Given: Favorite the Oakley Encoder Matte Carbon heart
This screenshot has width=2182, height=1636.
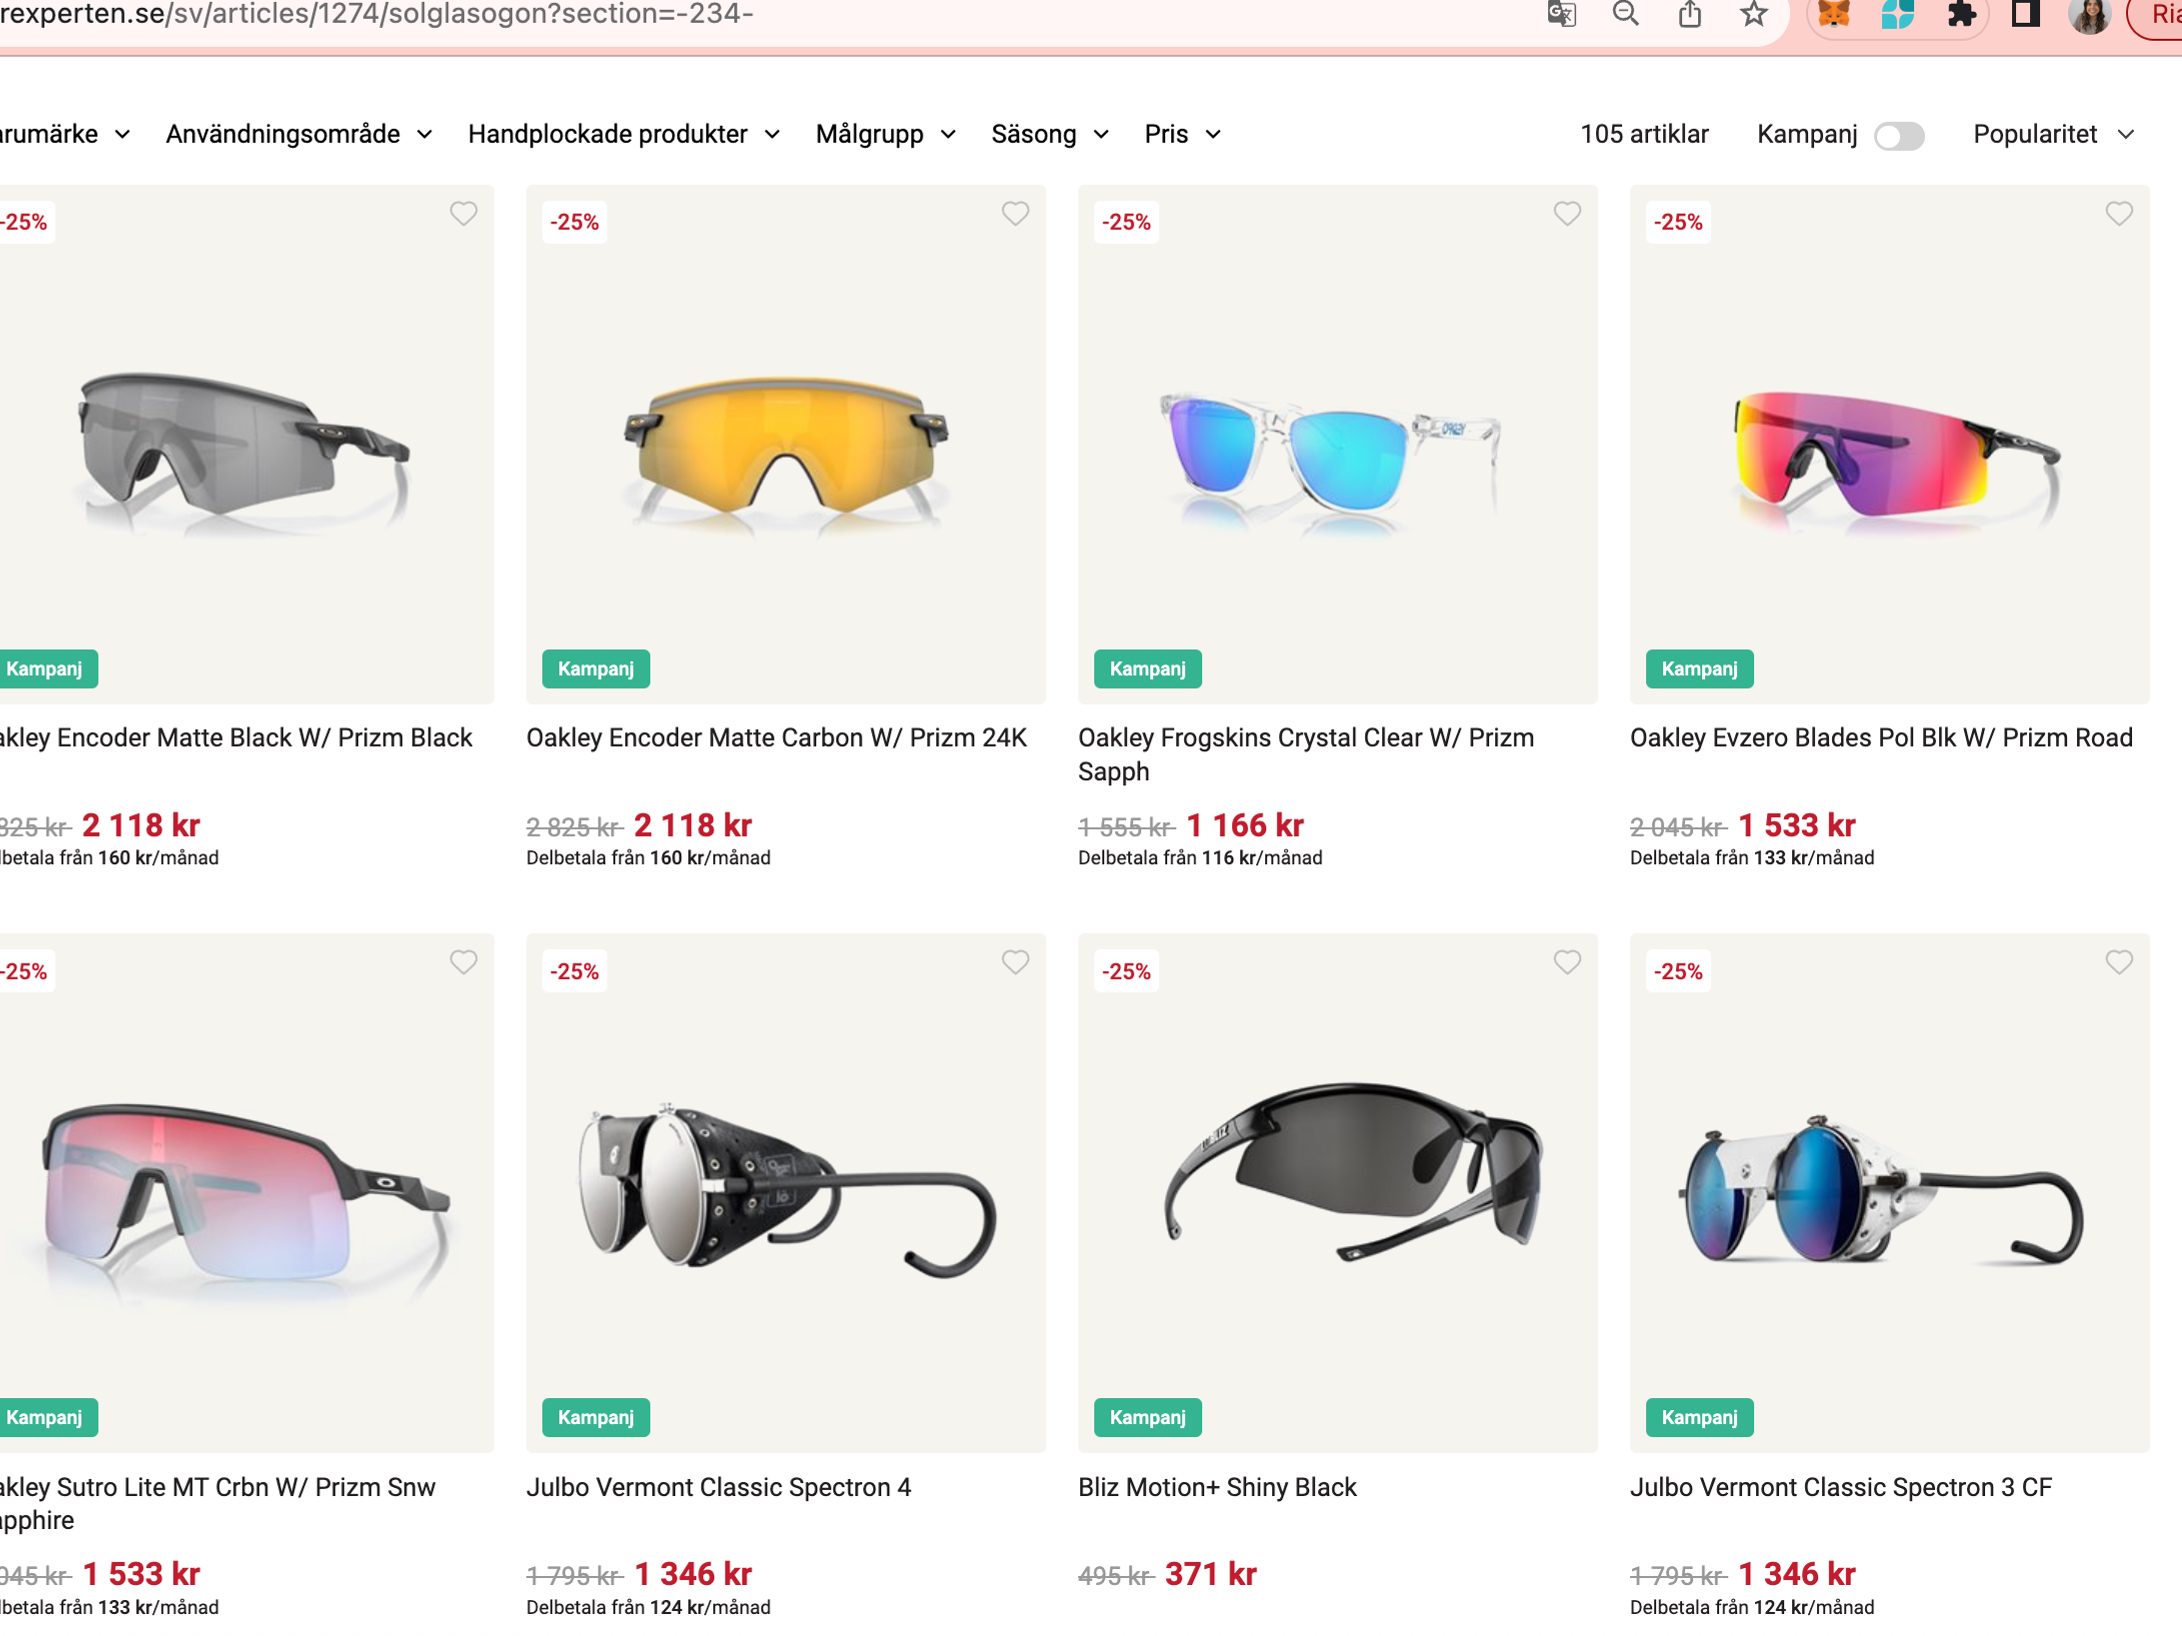Looking at the screenshot, I should point(1015,213).
